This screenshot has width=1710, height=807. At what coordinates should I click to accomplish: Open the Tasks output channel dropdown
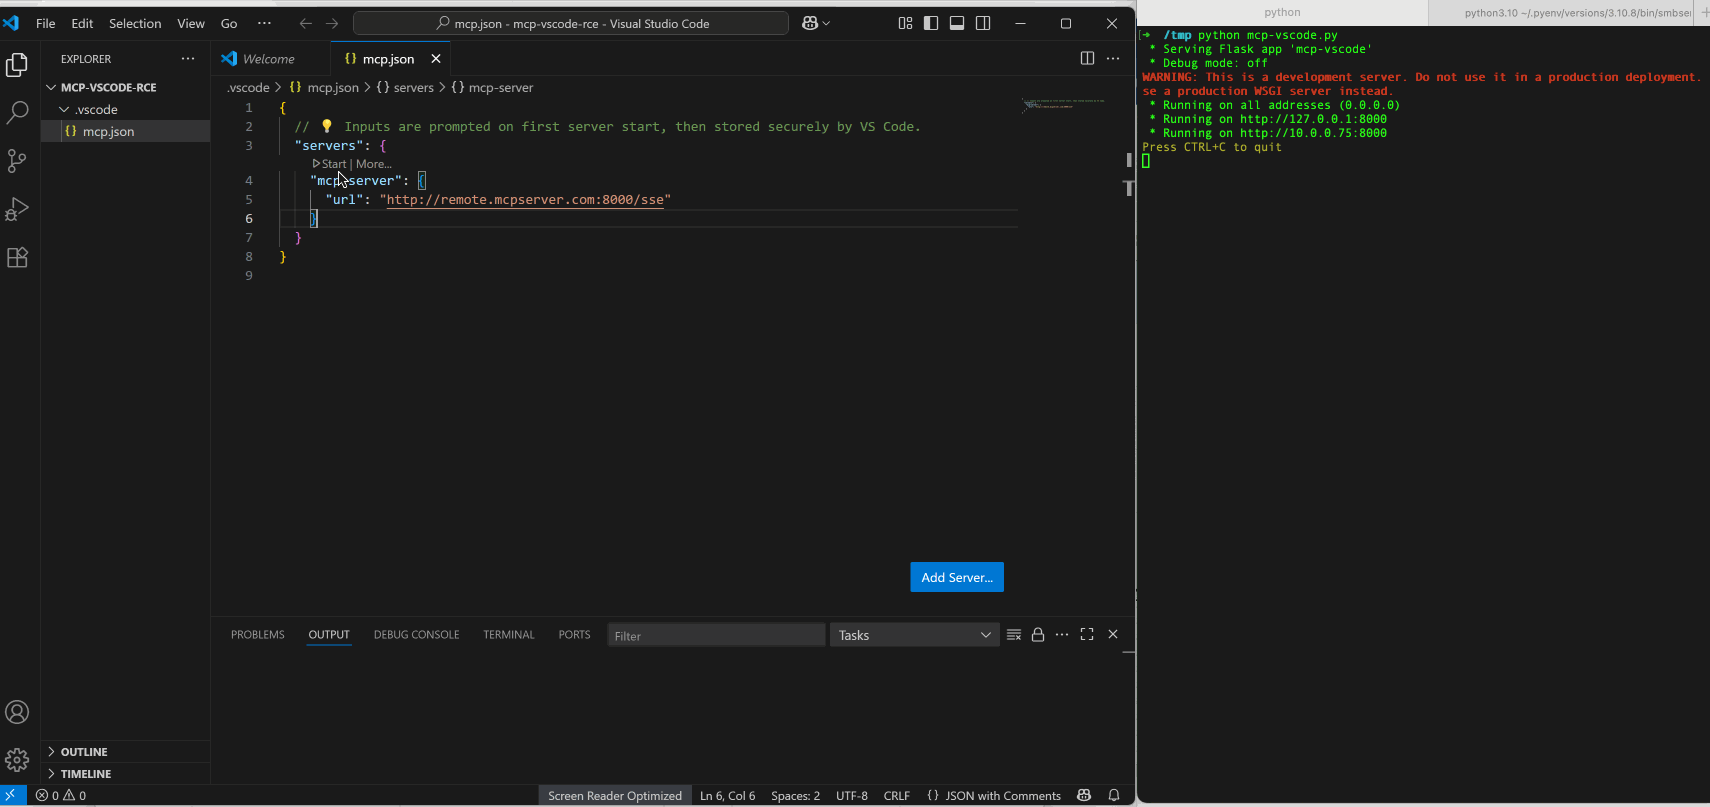tap(914, 635)
